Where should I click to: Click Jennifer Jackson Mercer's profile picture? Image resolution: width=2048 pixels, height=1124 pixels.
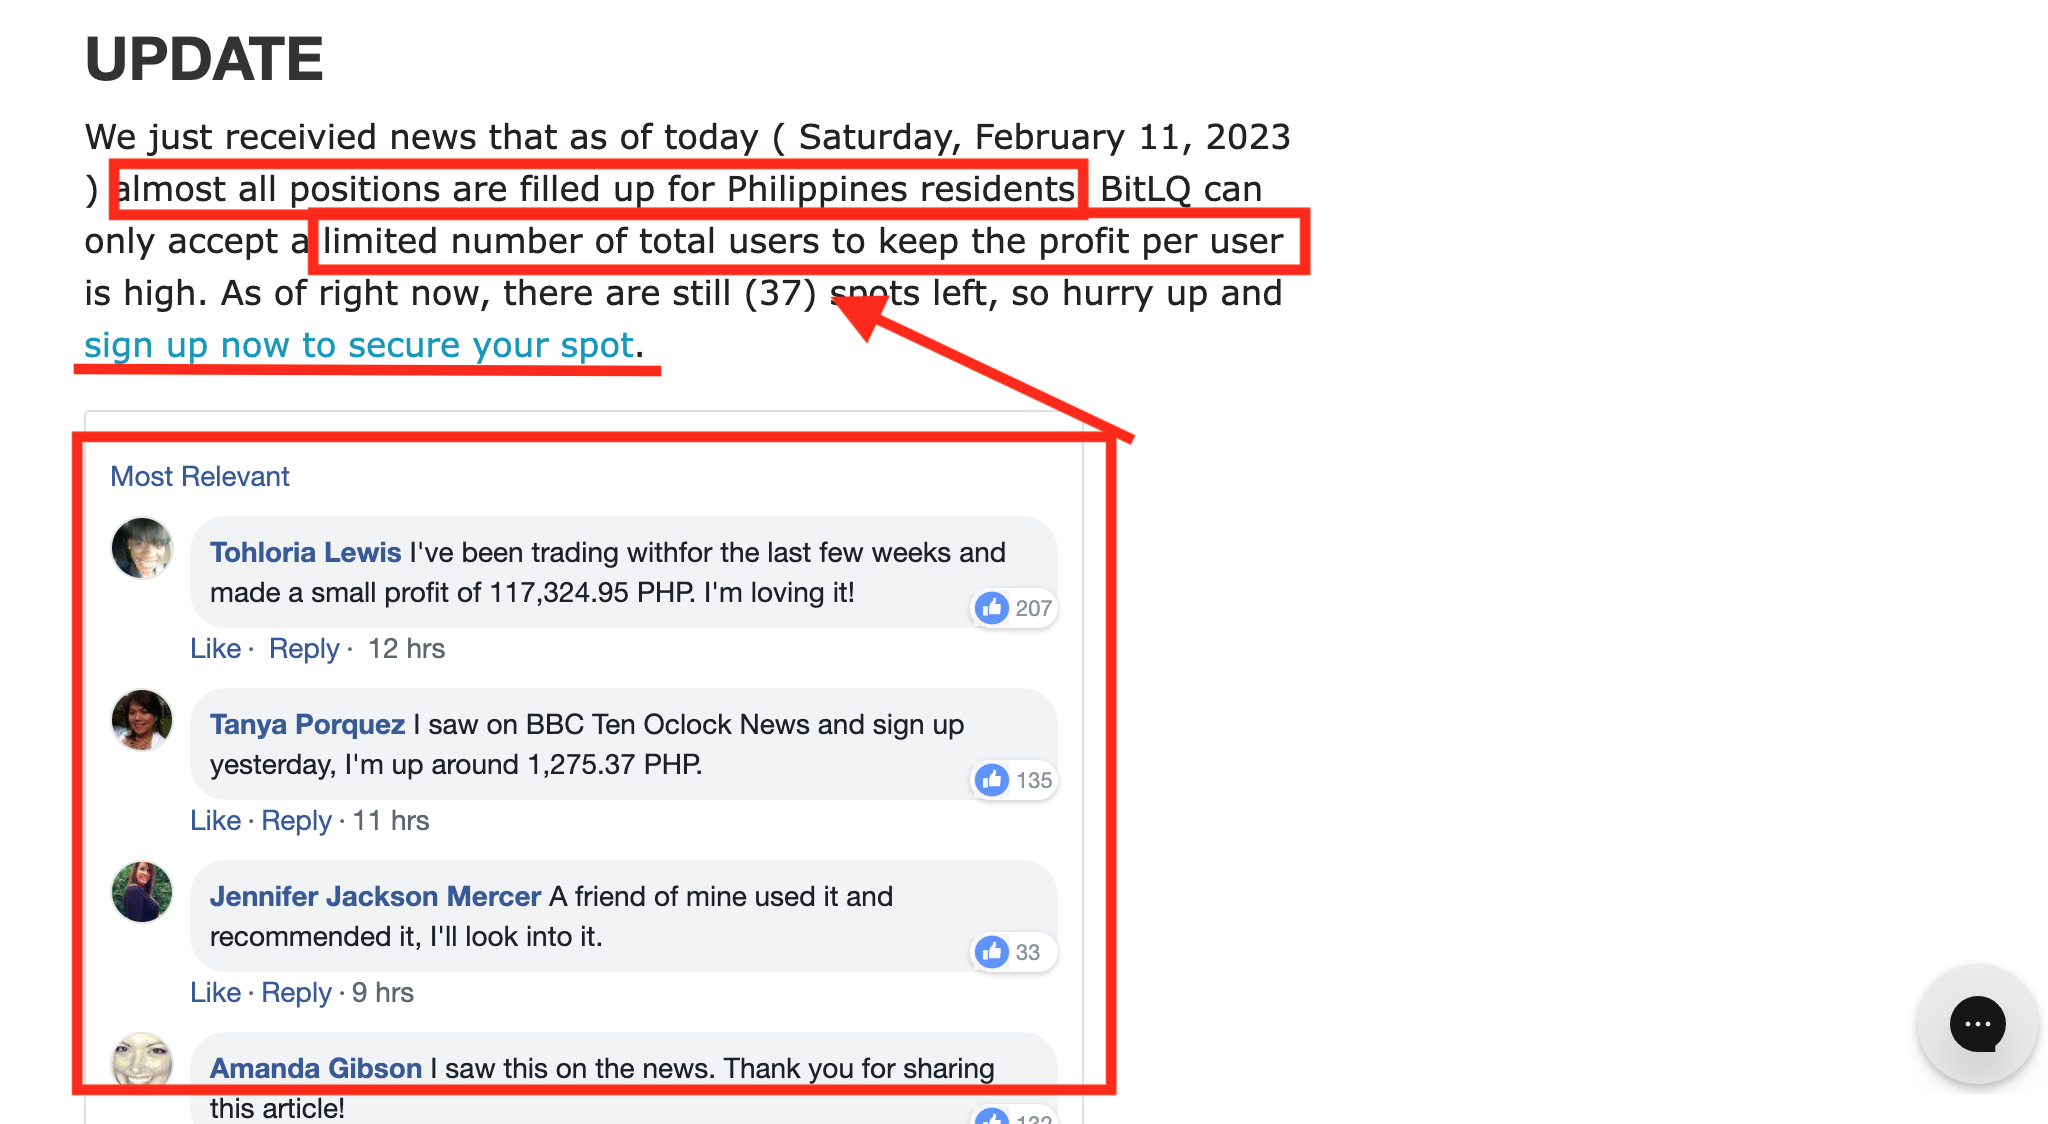(x=142, y=891)
